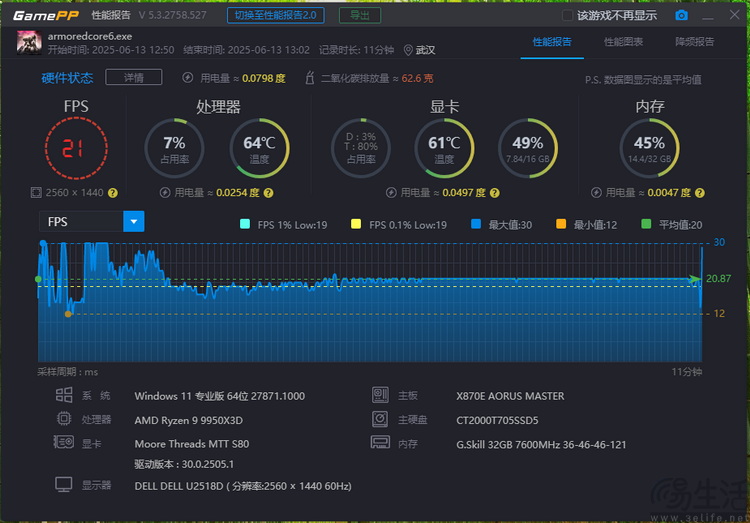Viewport: 750px width, 523px height.
Task: Click CT2000T705SSD5 disk text
Action: [497, 420]
